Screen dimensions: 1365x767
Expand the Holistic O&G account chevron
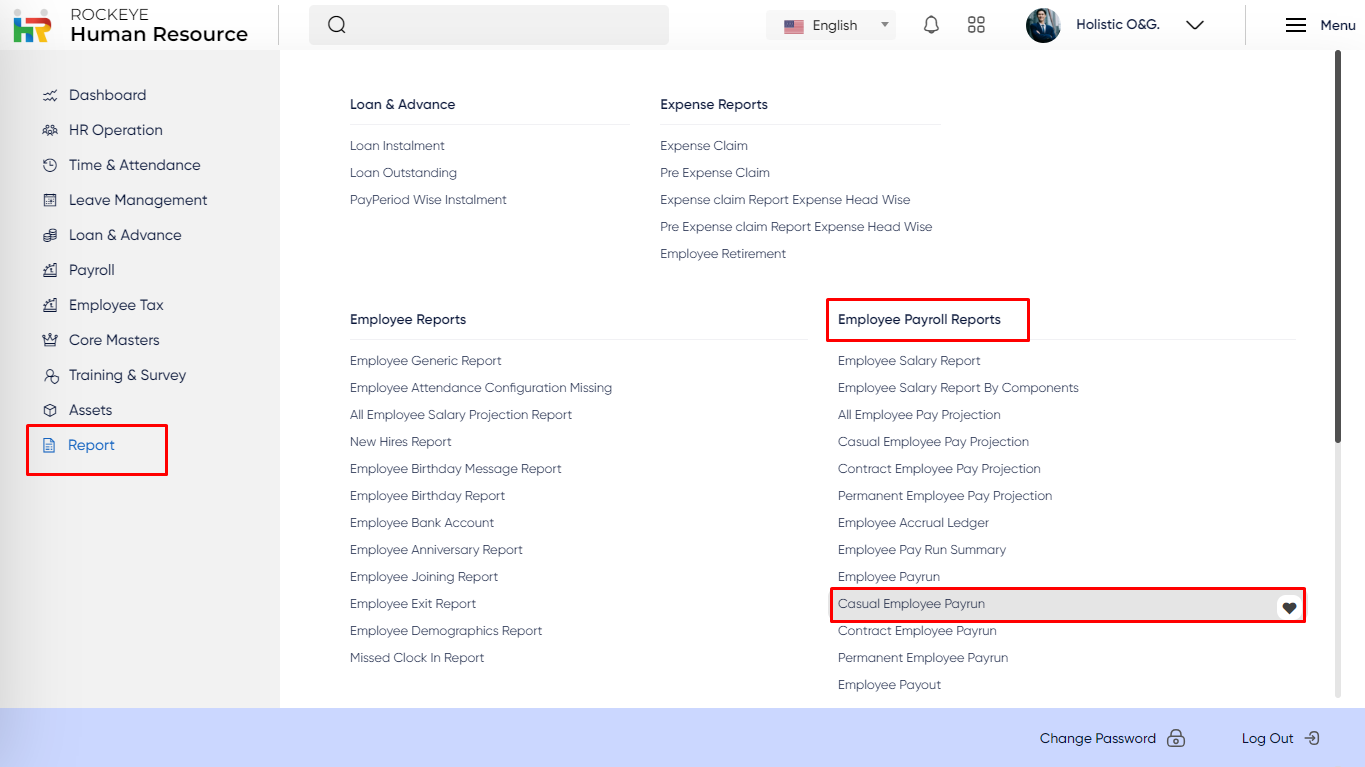(x=1194, y=25)
